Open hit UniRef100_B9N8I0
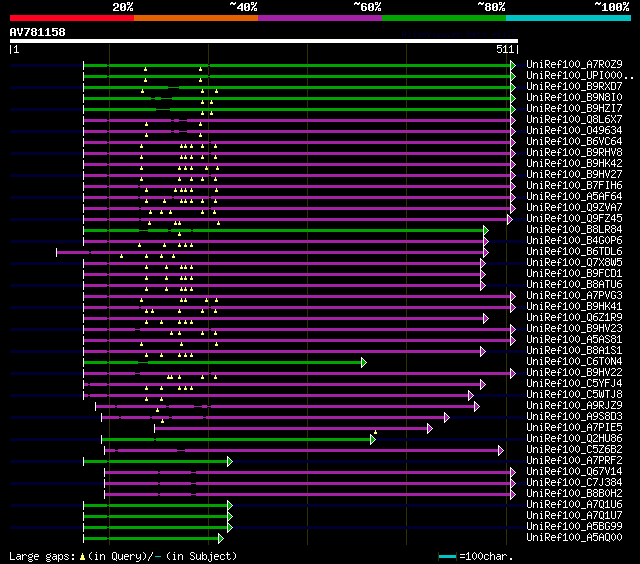This screenshot has height=564, width=640. click(x=574, y=98)
